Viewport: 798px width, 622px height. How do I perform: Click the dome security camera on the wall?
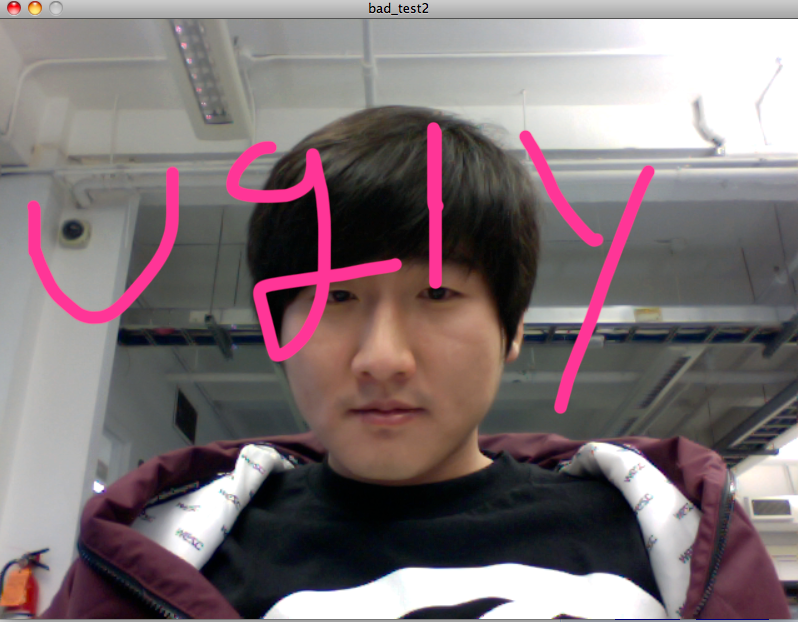click(72, 231)
